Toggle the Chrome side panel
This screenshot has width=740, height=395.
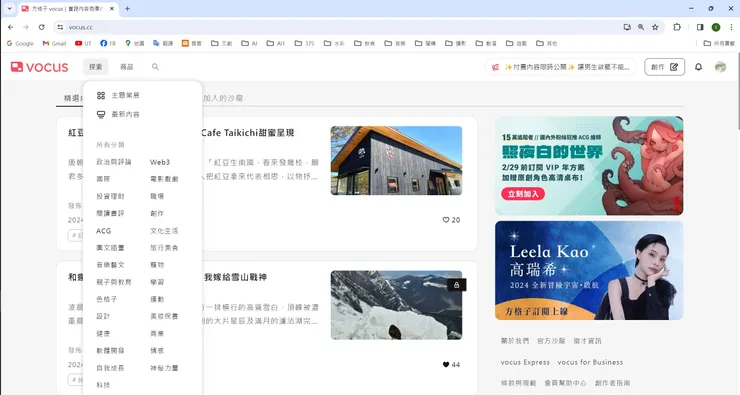(x=700, y=27)
